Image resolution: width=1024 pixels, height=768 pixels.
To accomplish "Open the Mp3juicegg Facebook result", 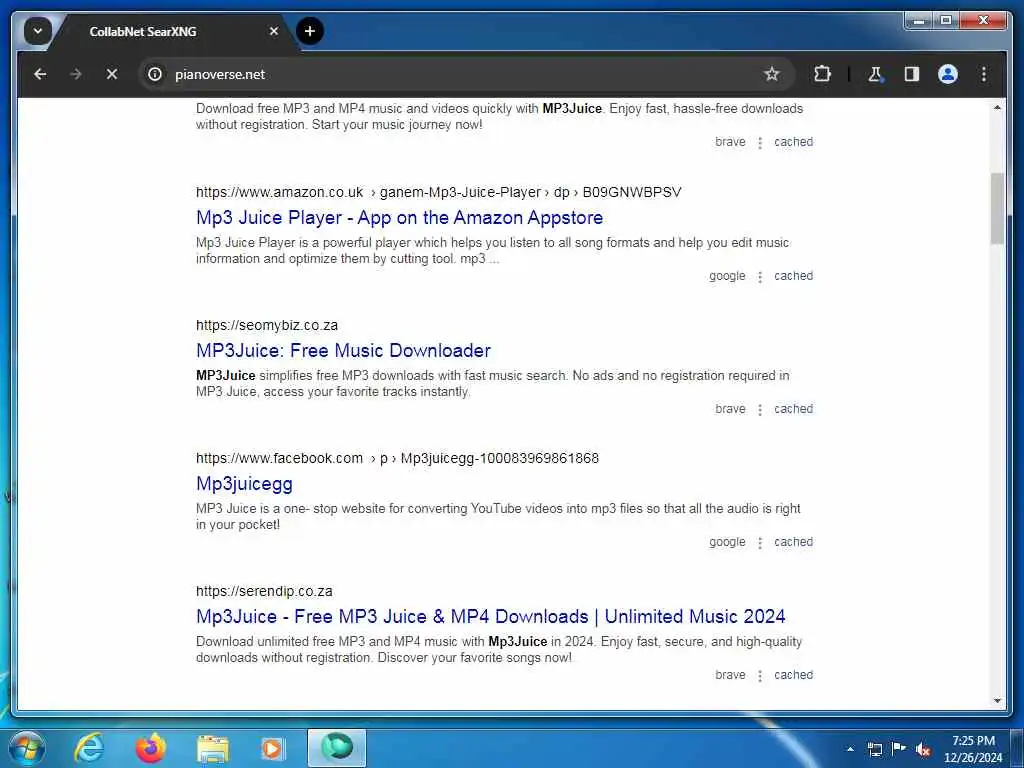I will coord(244,484).
